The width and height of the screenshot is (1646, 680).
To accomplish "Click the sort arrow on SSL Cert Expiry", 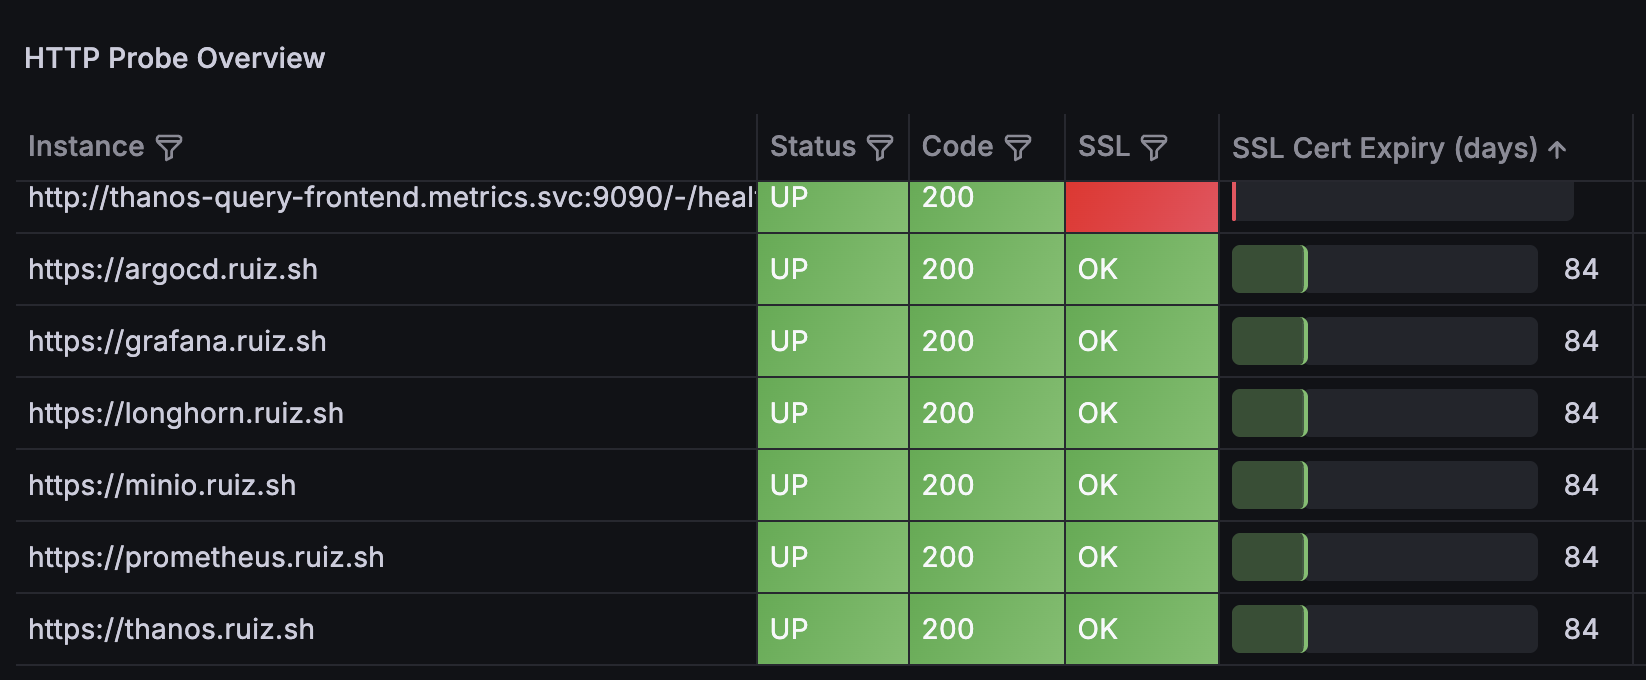I will click(1556, 147).
